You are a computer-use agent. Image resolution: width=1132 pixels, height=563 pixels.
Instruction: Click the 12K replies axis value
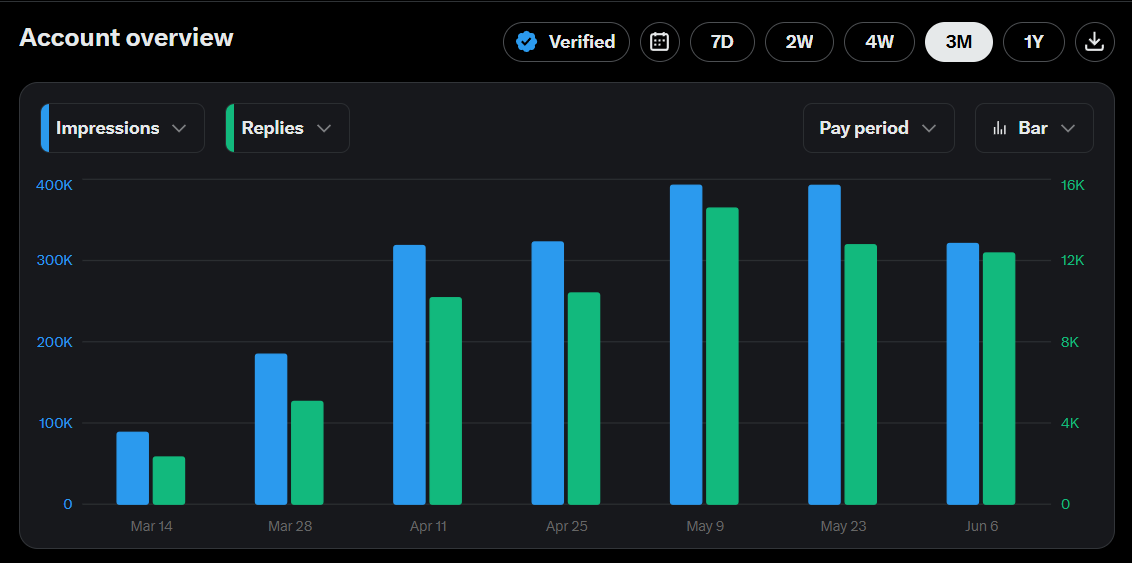click(x=1072, y=261)
